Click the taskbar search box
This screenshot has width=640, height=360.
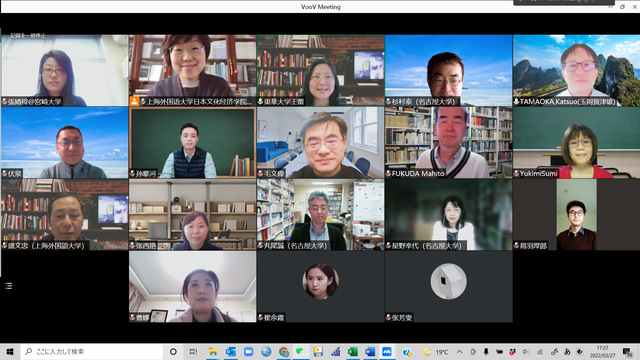92,351
